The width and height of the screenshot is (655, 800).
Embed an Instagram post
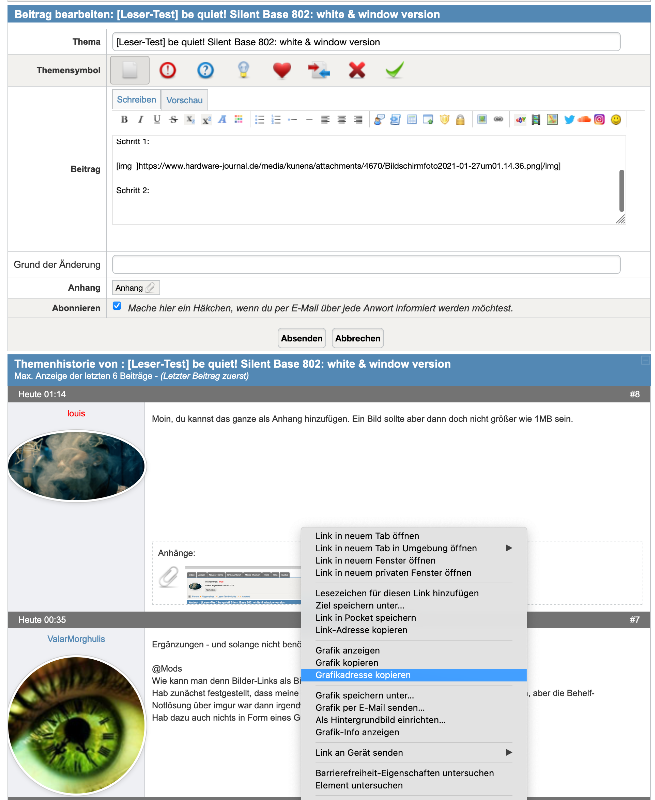click(599, 119)
